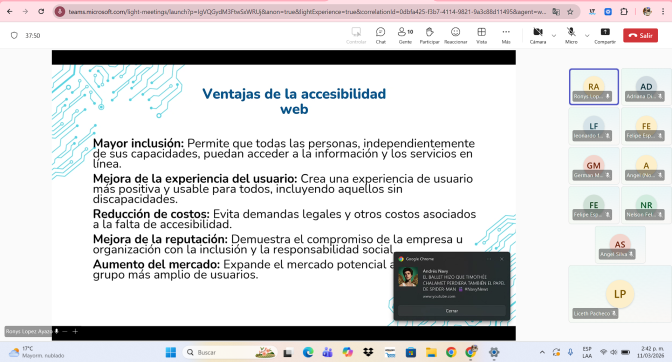The height and width of the screenshot is (362, 672).
Task: Open Microsoft Teams from the taskbar
Action: [327, 352]
